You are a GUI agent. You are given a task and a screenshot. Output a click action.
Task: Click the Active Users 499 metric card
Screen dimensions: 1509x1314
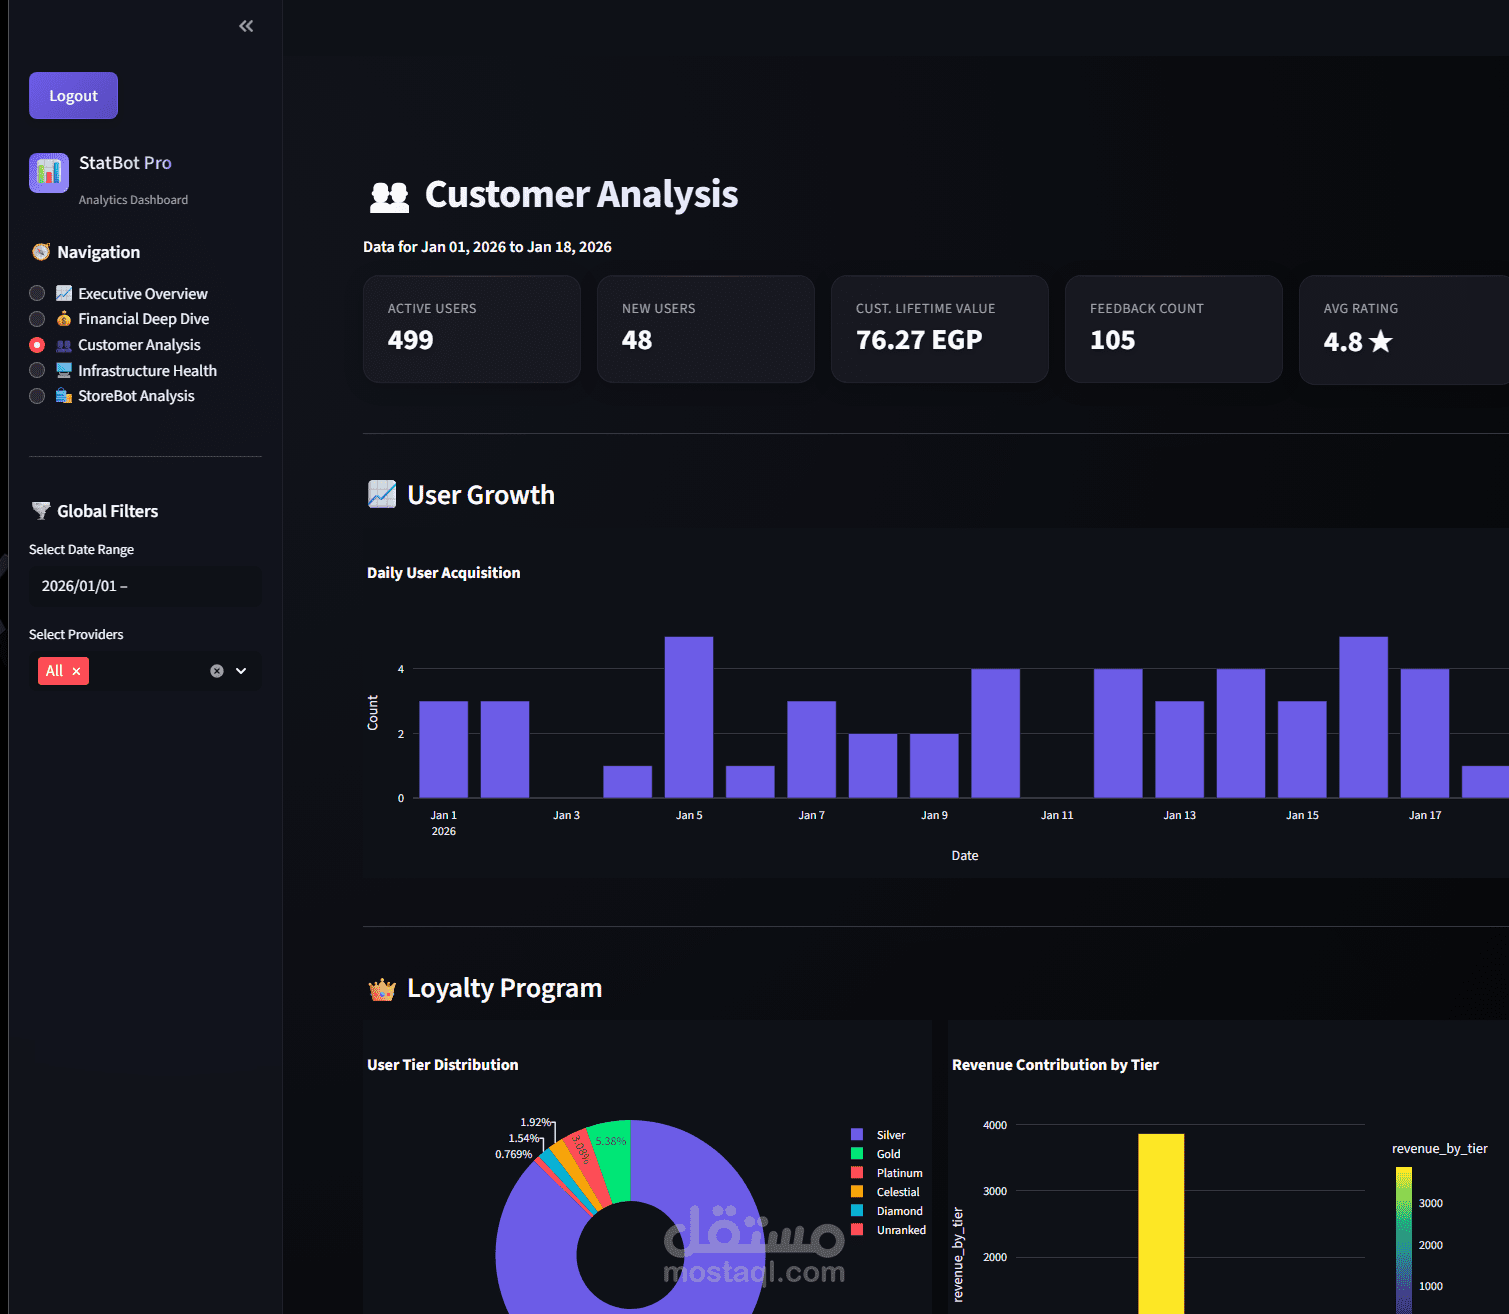[x=472, y=329]
